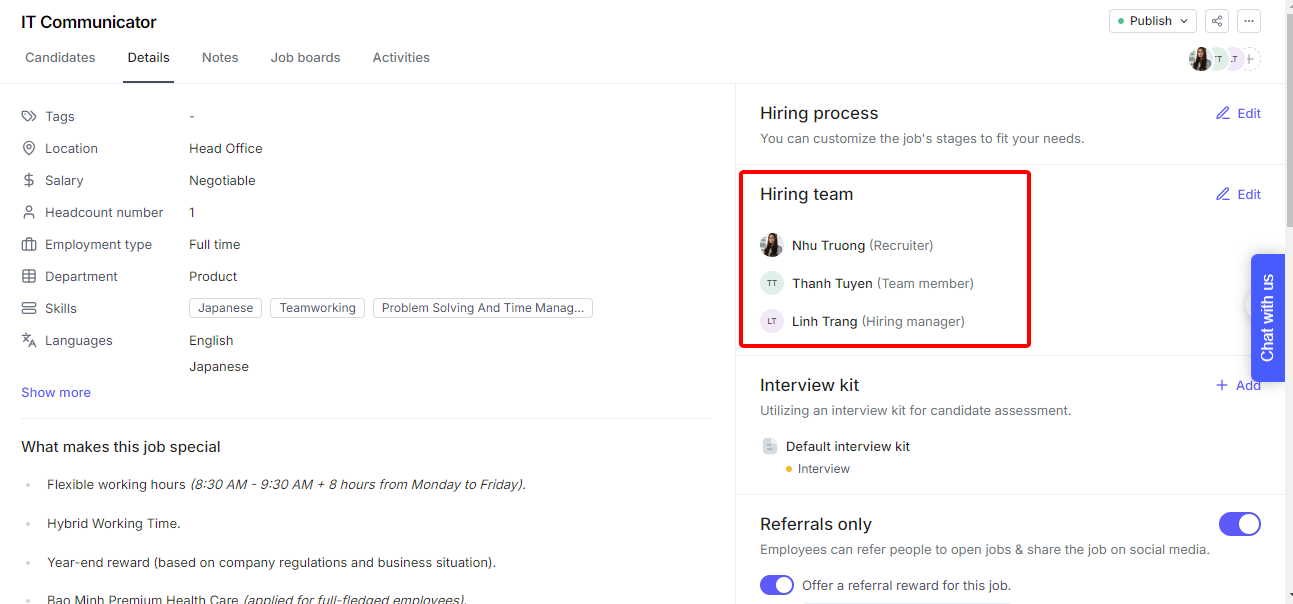
Task: Click the Headcount number value 1
Action: [192, 212]
